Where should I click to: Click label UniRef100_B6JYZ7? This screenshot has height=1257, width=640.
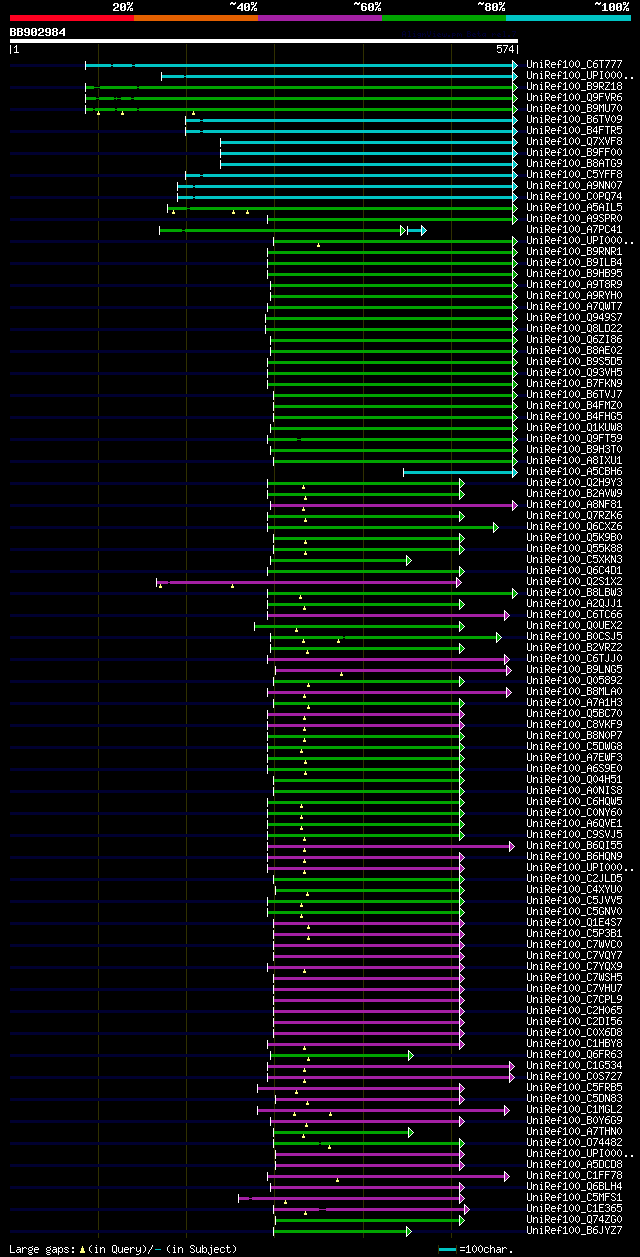click(x=574, y=1230)
